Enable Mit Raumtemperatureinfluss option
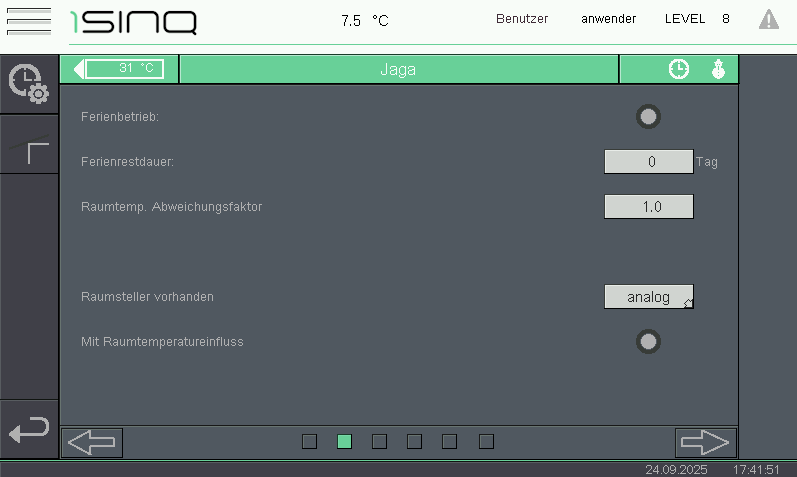This screenshot has width=797, height=477. pos(649,342)
